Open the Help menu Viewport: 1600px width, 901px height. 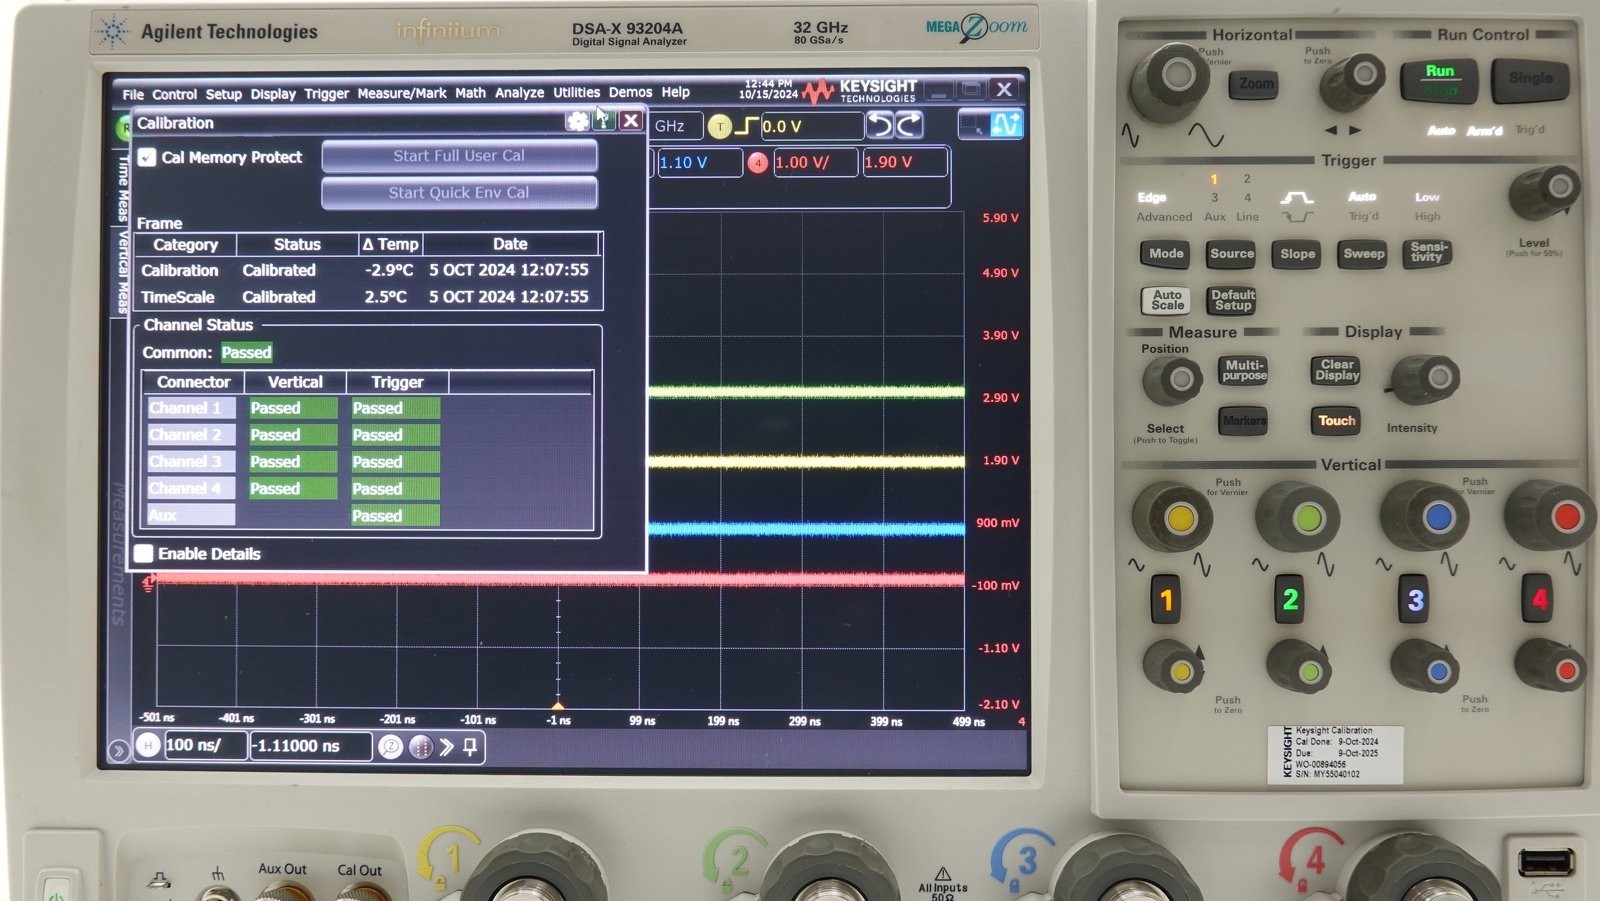pos(676,92)
